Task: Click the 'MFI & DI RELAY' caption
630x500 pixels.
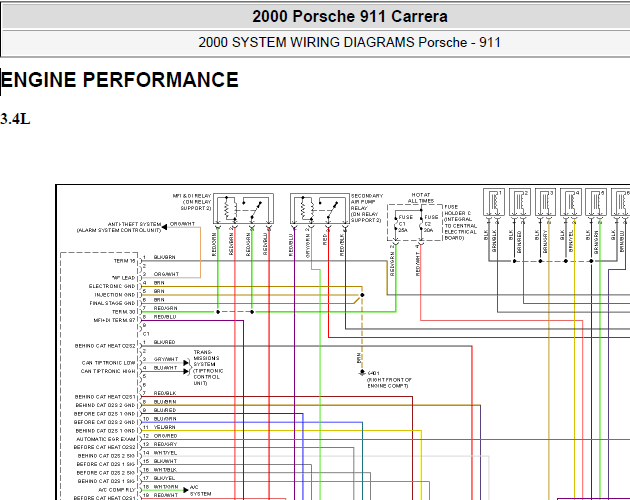Action: click(x=192, y=202)
